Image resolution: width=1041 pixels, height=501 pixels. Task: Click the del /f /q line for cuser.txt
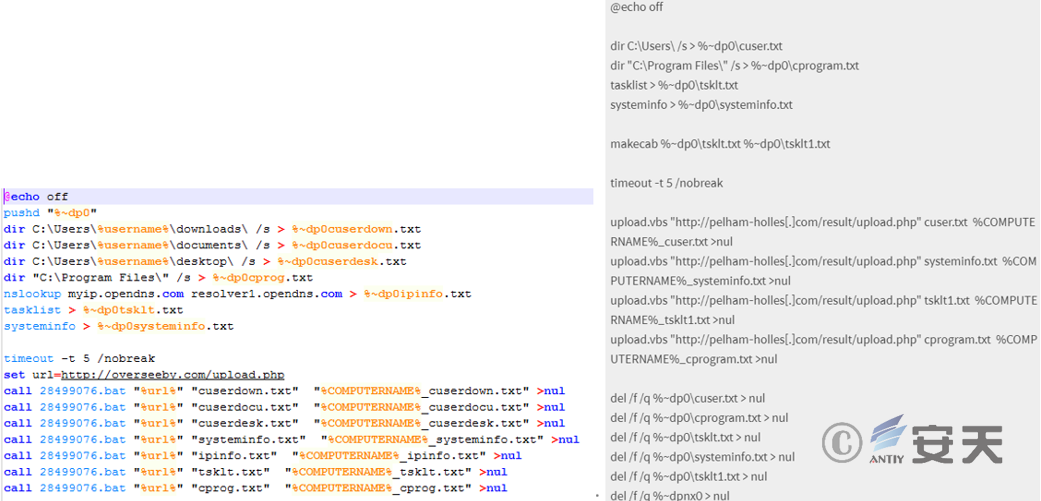[x=688, y=398]
